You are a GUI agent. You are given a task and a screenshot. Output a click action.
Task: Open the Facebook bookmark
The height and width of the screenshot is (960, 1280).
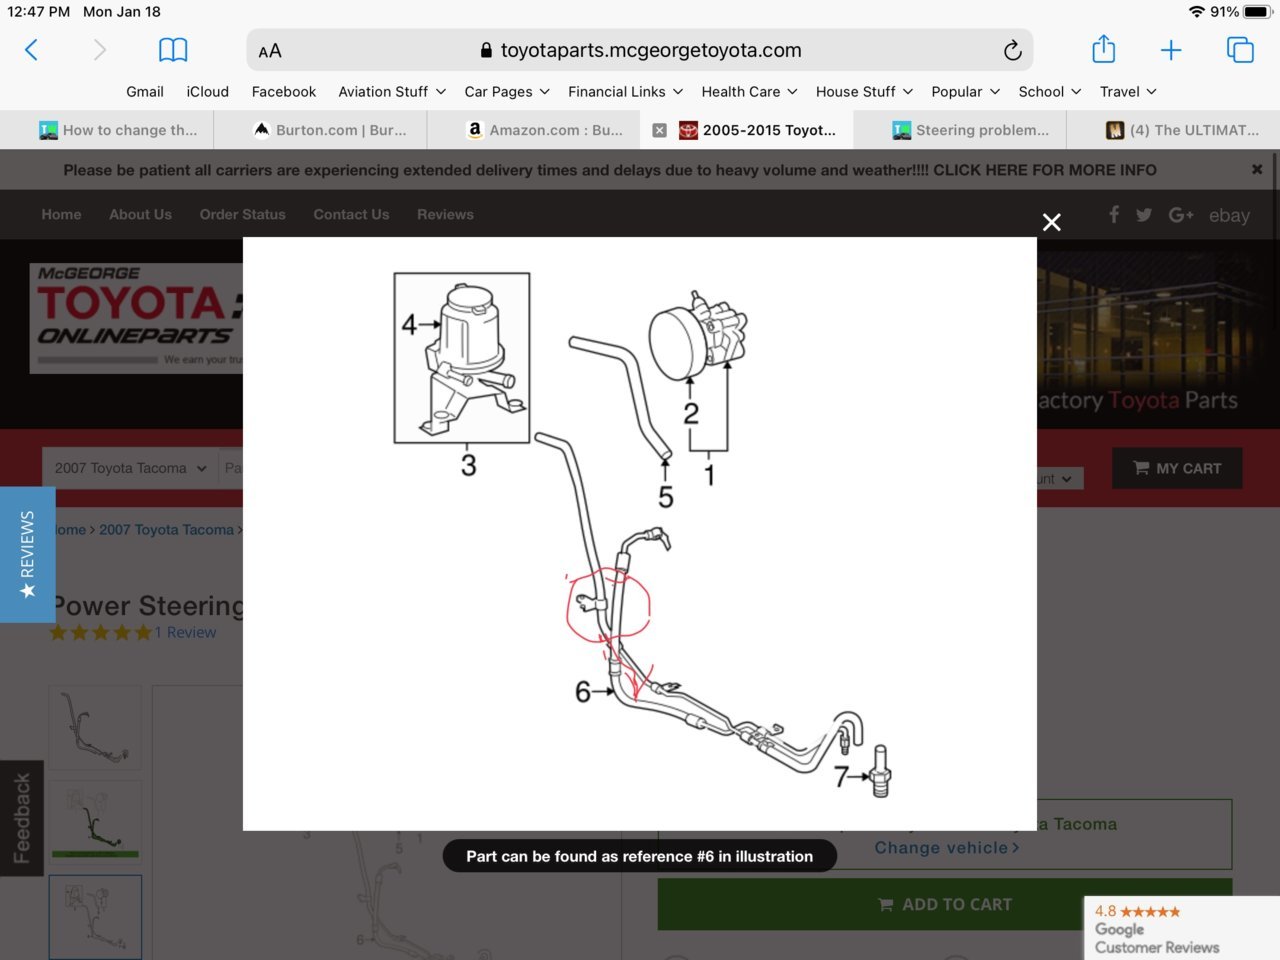(284, 91)
